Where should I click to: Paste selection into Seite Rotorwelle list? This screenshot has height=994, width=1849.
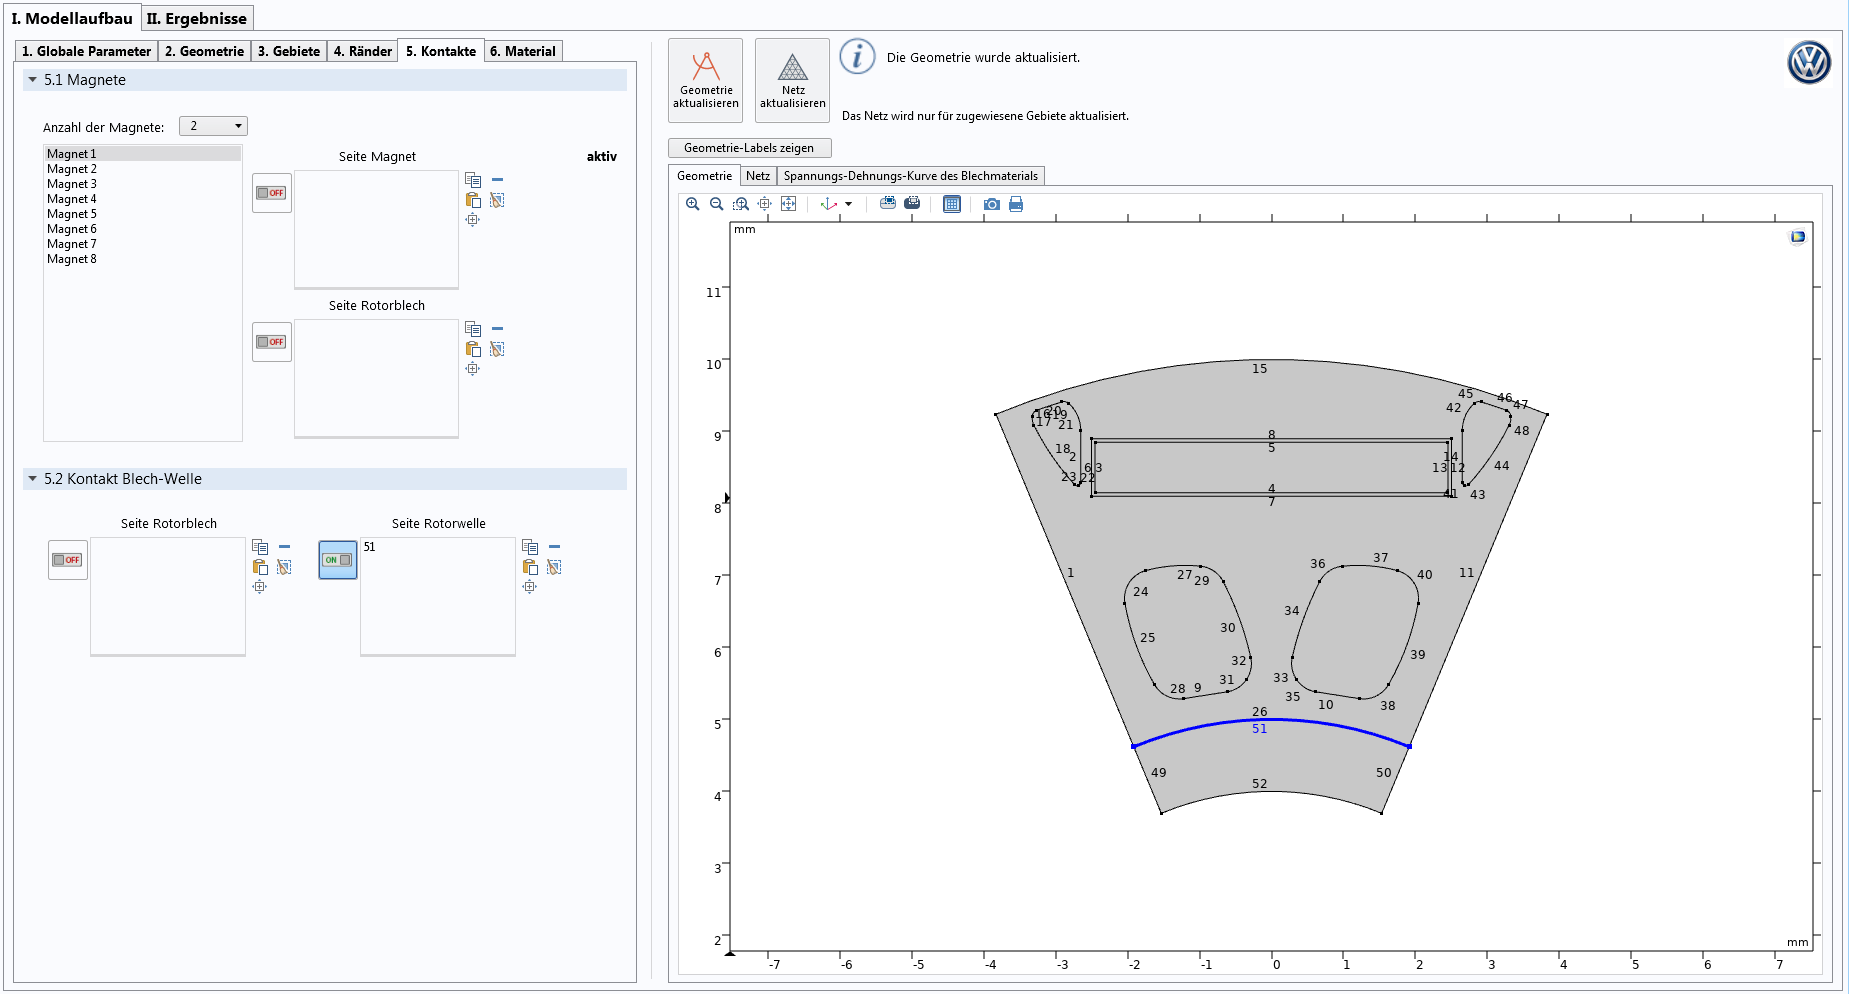(x=530, y=567)
